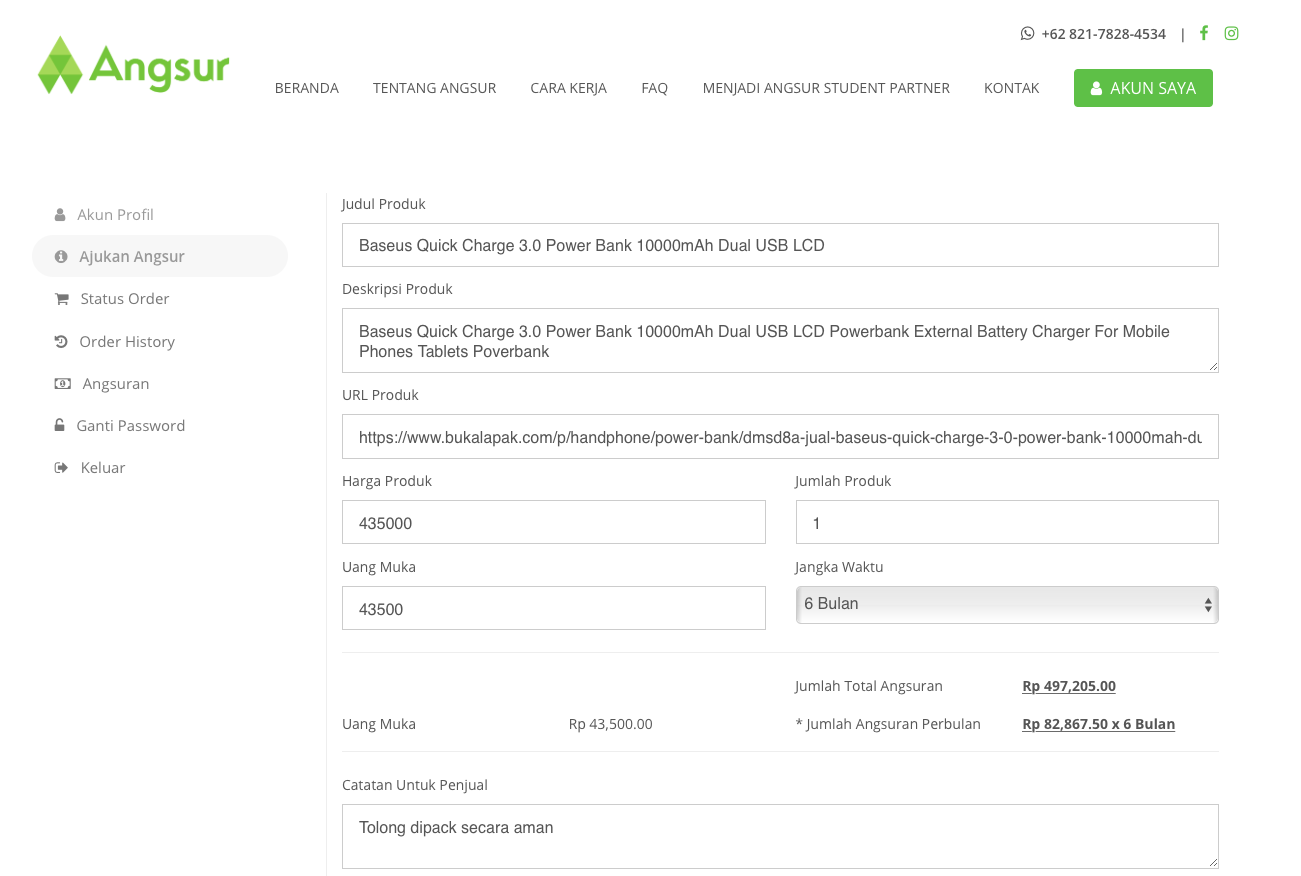Click the Order History clock icon
Image resolution: width=1301 pixels, height=876 pixels.
pos(60,341)
